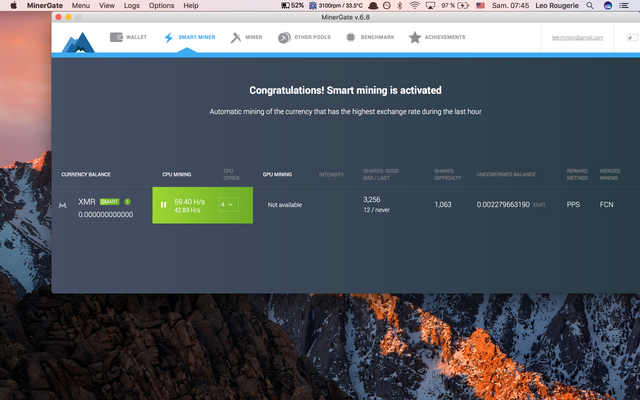Click the MinerGate mountain logo
The image size is (640, 400).
tap(78, 42)
